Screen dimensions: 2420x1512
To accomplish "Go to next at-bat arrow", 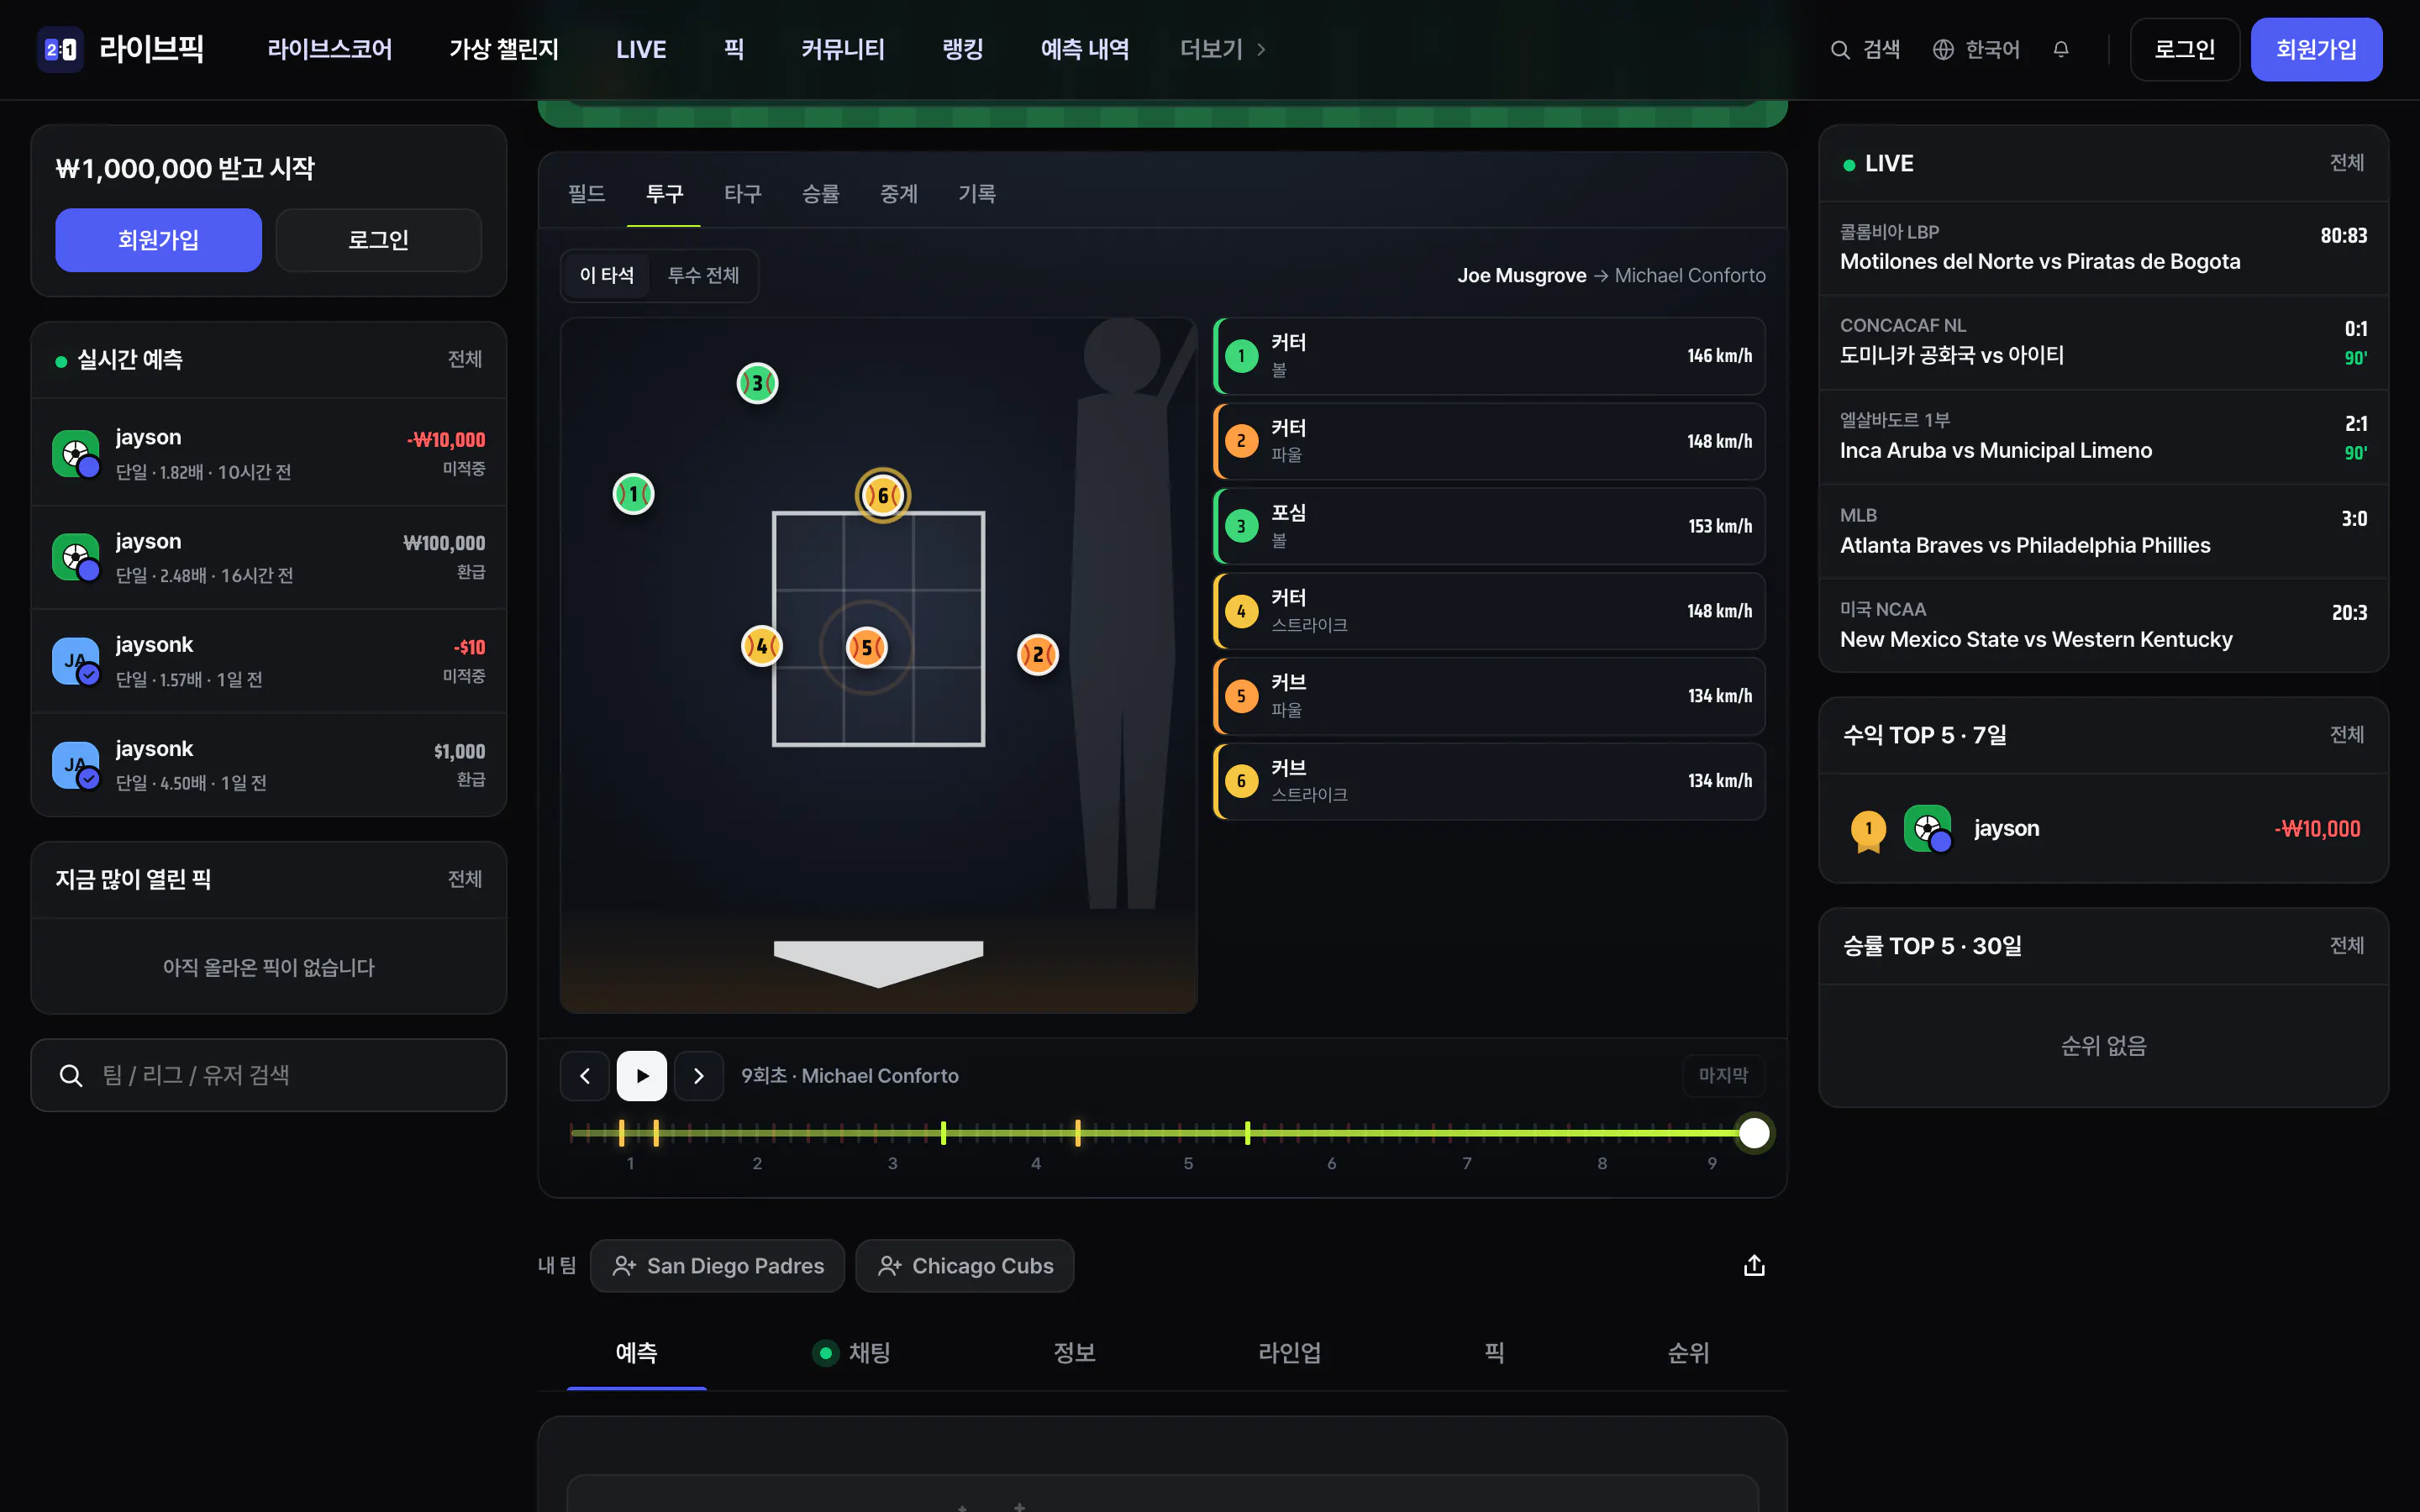I will pyautogui.click(x=699, y=1076).
